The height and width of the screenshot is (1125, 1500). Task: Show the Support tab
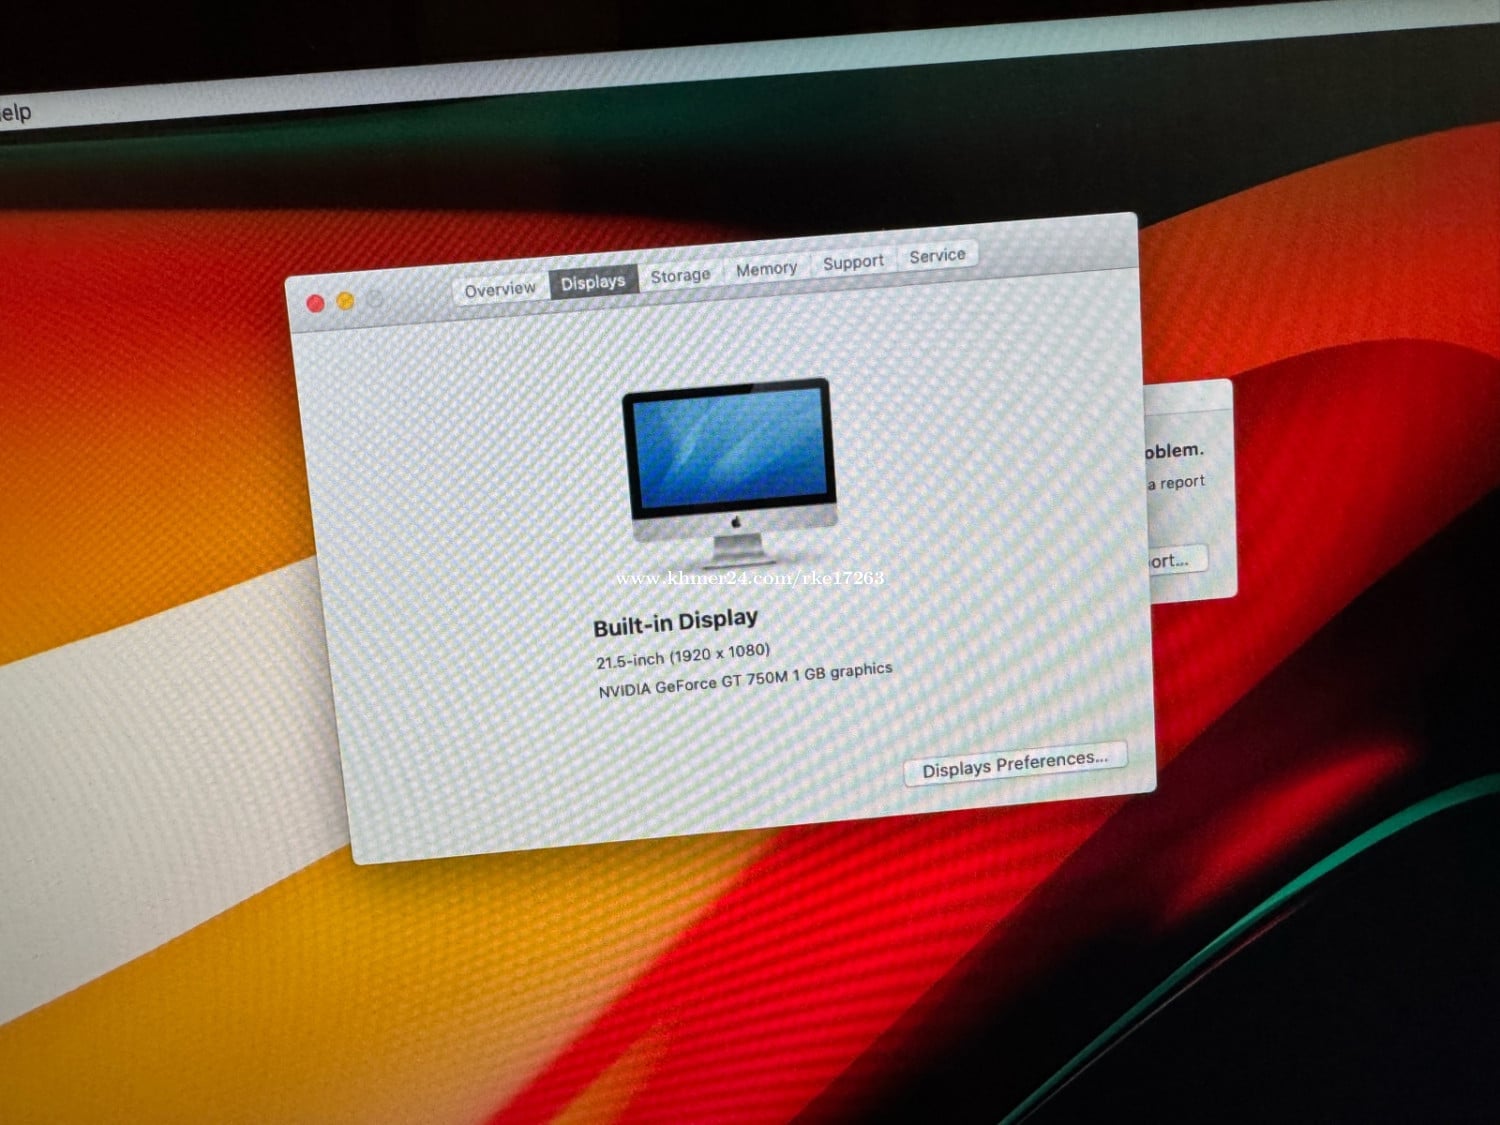(x=853, y=262)
